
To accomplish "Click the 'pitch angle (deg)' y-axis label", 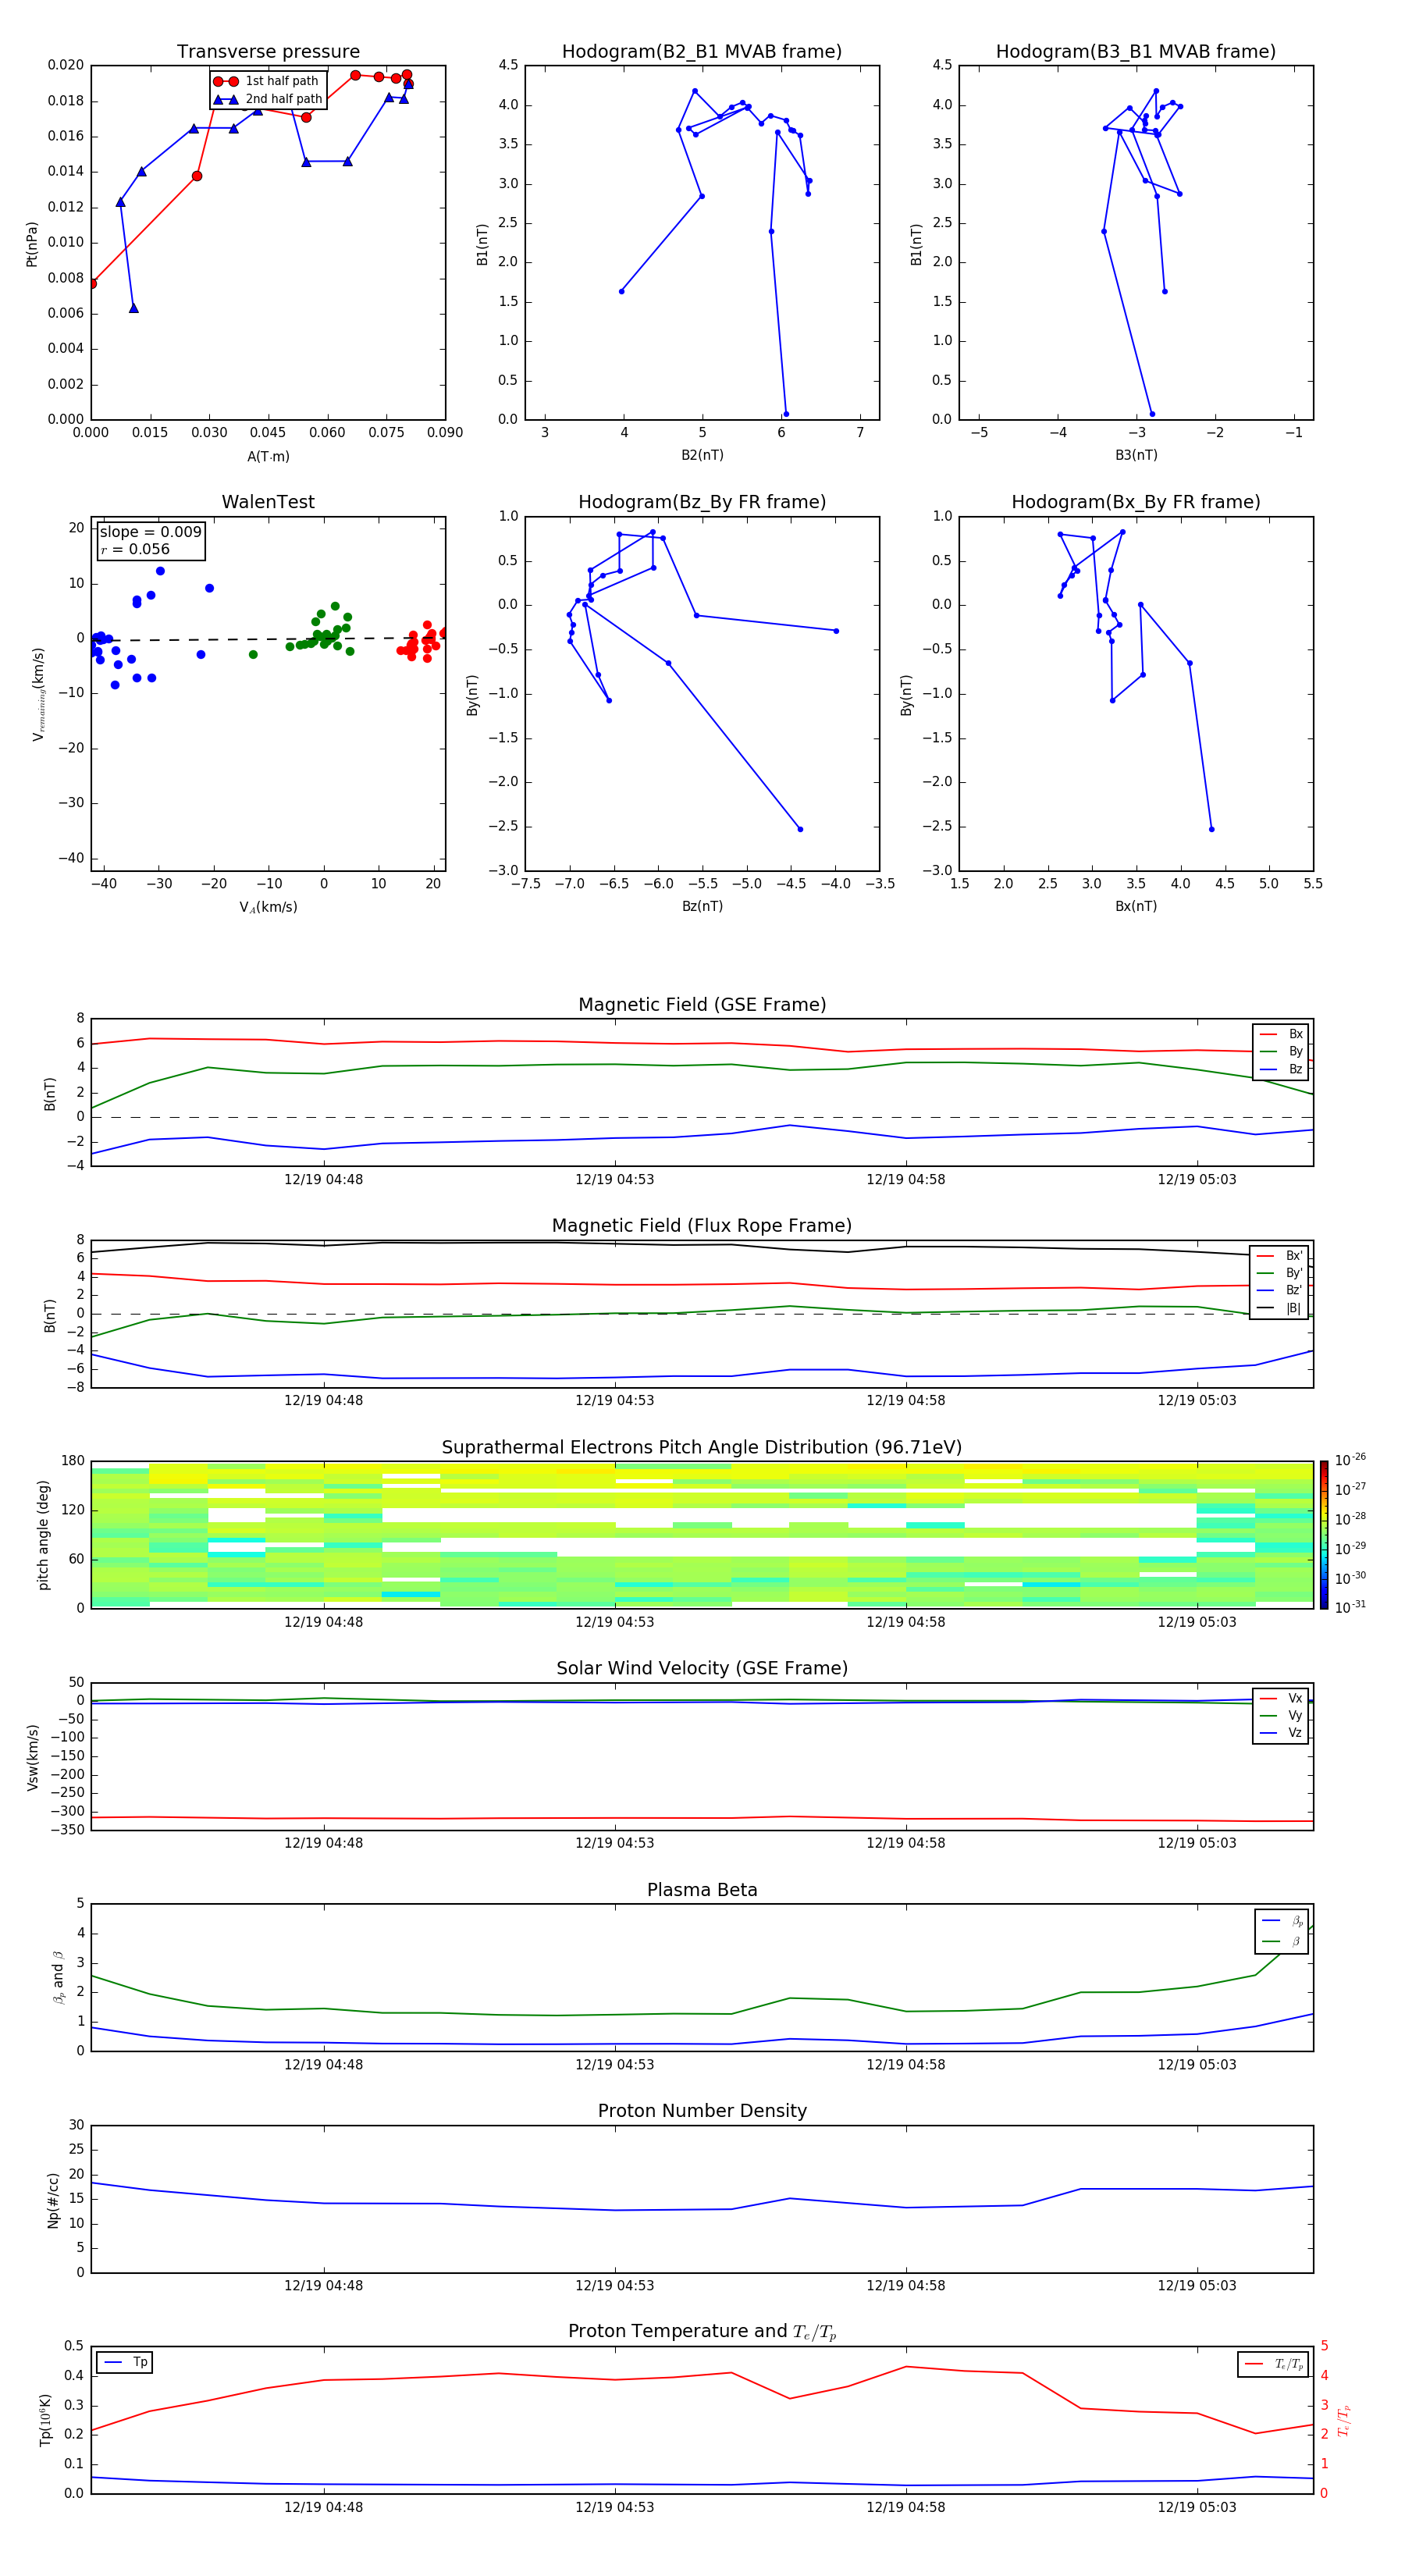I will pyautogui.click(x=43, y=1535).
